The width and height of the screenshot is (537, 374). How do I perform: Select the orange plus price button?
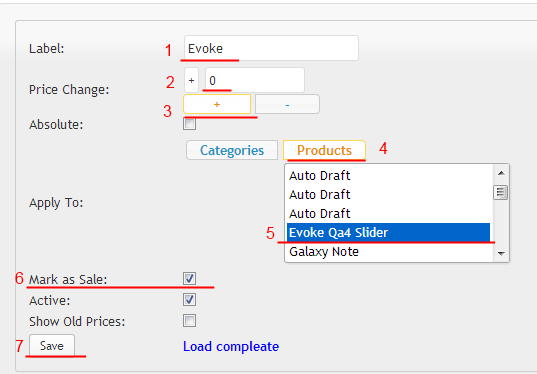(217, 104)
